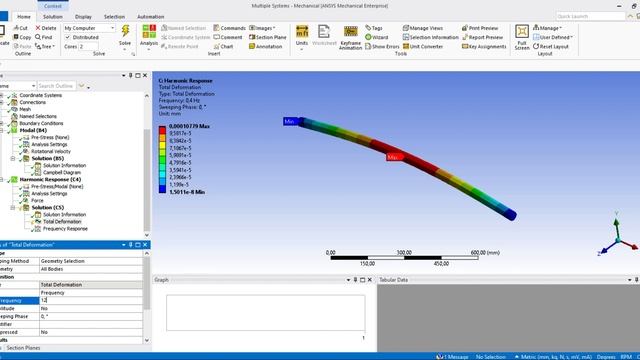Select the Force item in tree
This screenshot has width=640, height=360.
pos(37,201)
